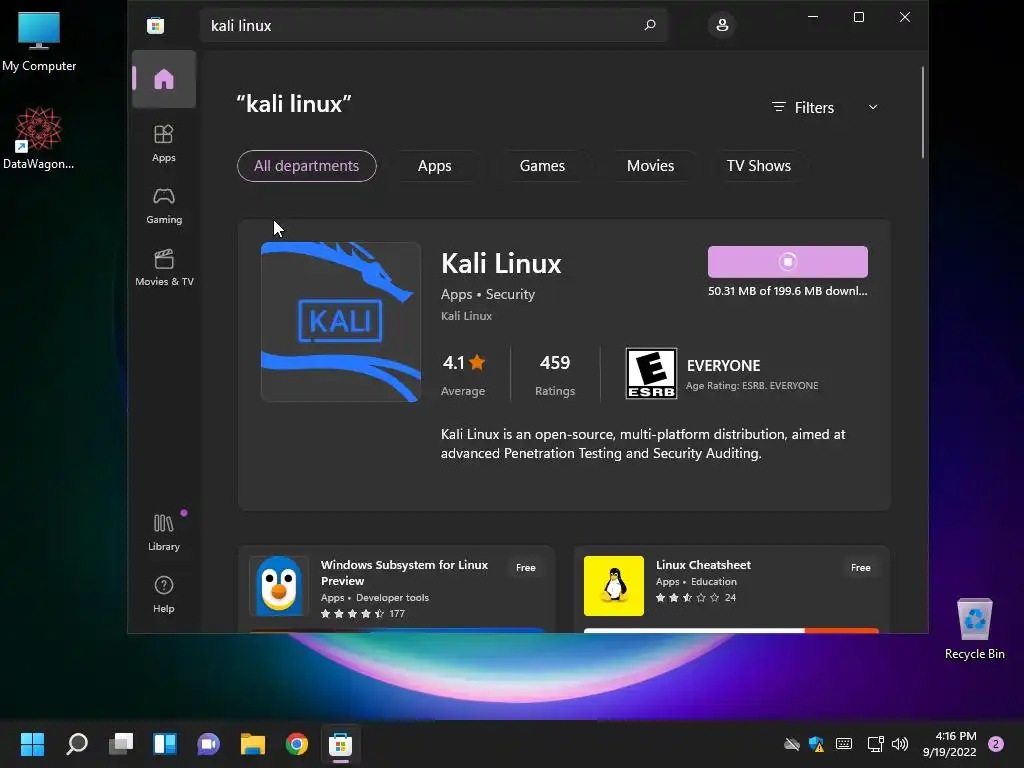Click the ESRB Everyone rating badge
This screenshot has width=1024, height=768.
click(651, 373)
